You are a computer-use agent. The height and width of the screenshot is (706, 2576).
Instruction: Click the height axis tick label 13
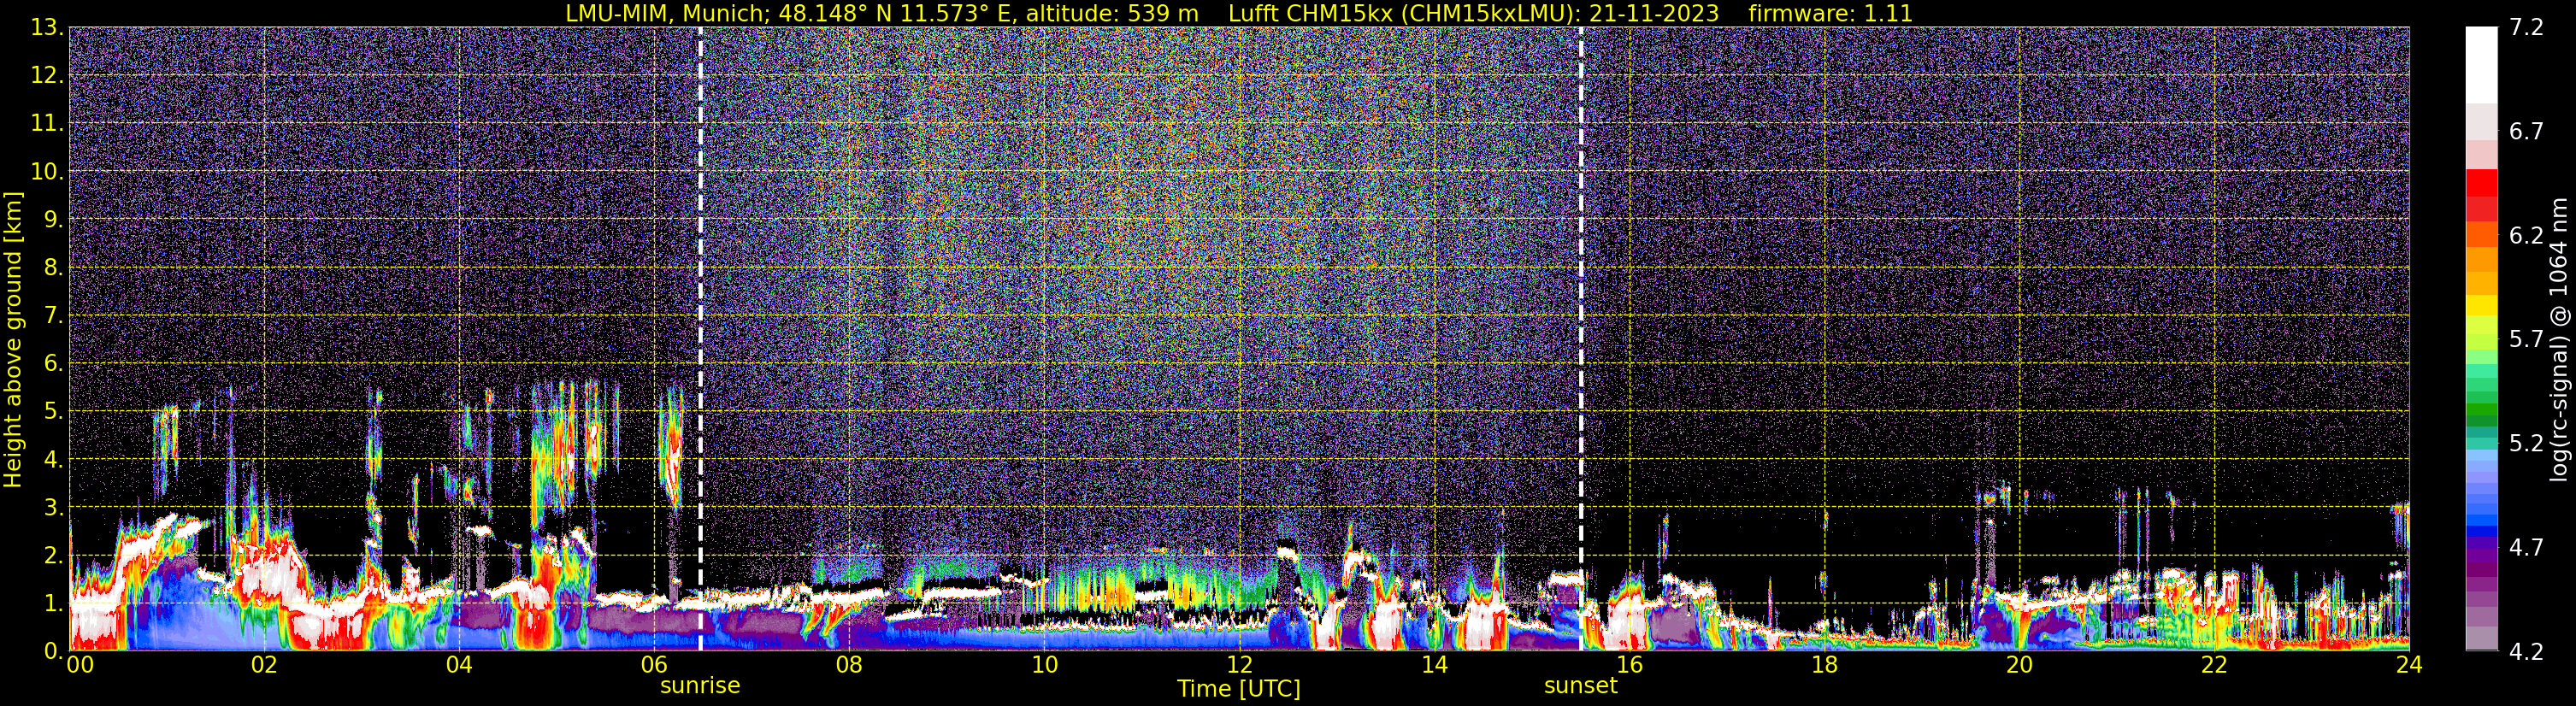click(x=46, y=28)
